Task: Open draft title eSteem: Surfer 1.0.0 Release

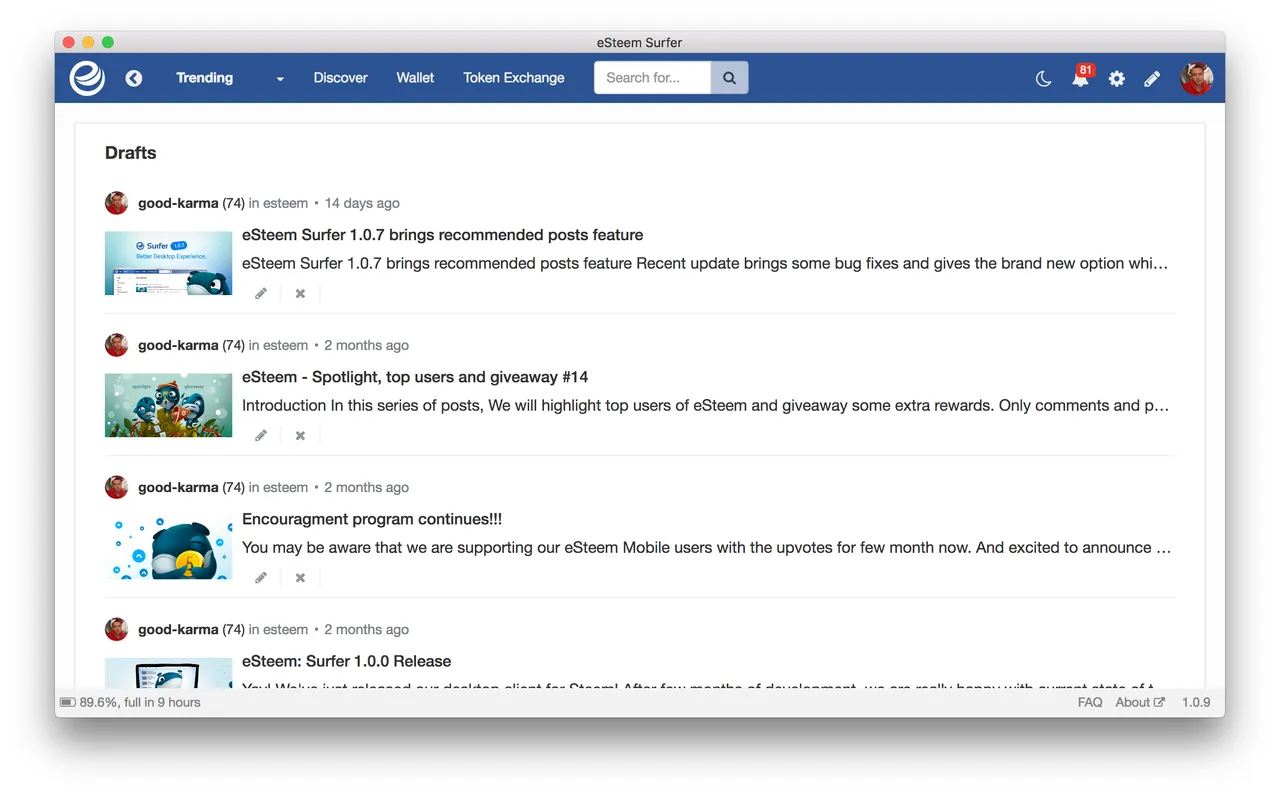Action: [x=346, y=661]
